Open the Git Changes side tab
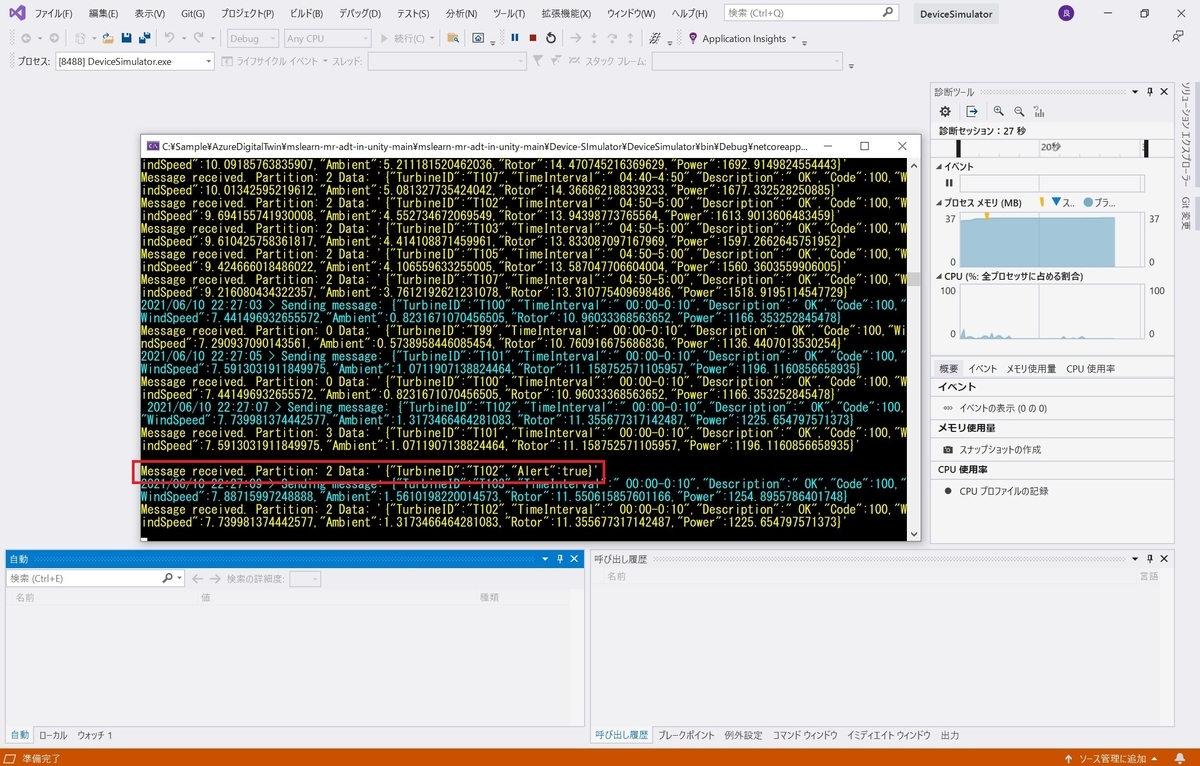Viewport: 1200px width, 766px height. point(1187,213)
